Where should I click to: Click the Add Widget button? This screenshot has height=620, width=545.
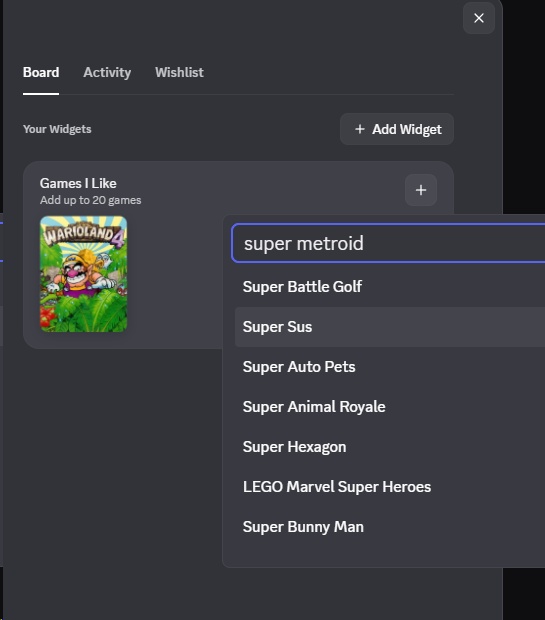click(x=397, y=129)
